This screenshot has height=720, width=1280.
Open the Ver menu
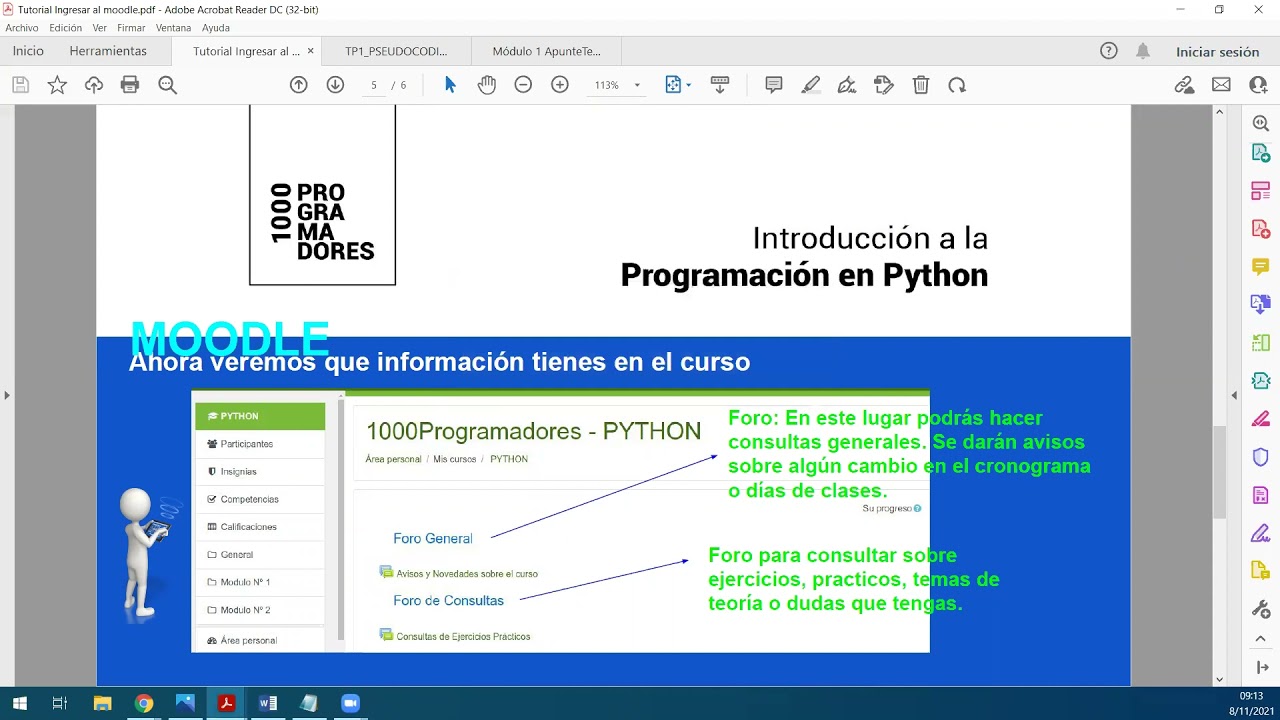(100, 28)
